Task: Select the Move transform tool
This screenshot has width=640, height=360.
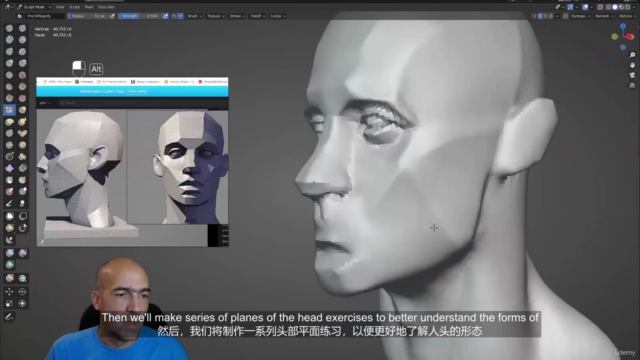Action: click(x=9, y=291)
